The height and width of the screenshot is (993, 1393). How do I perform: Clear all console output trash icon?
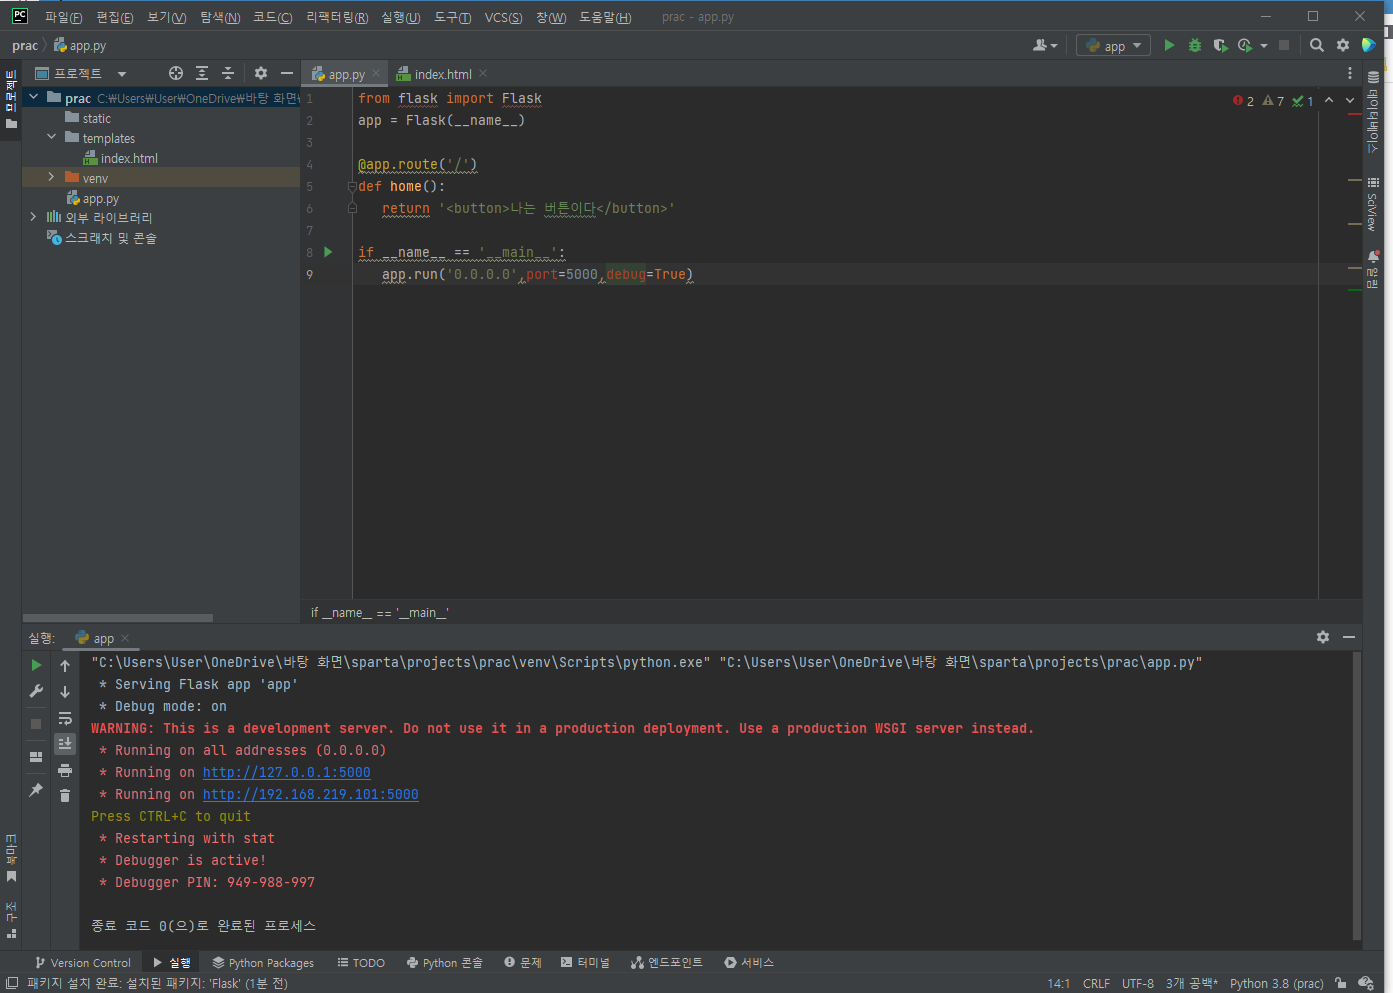pos(65,796)
